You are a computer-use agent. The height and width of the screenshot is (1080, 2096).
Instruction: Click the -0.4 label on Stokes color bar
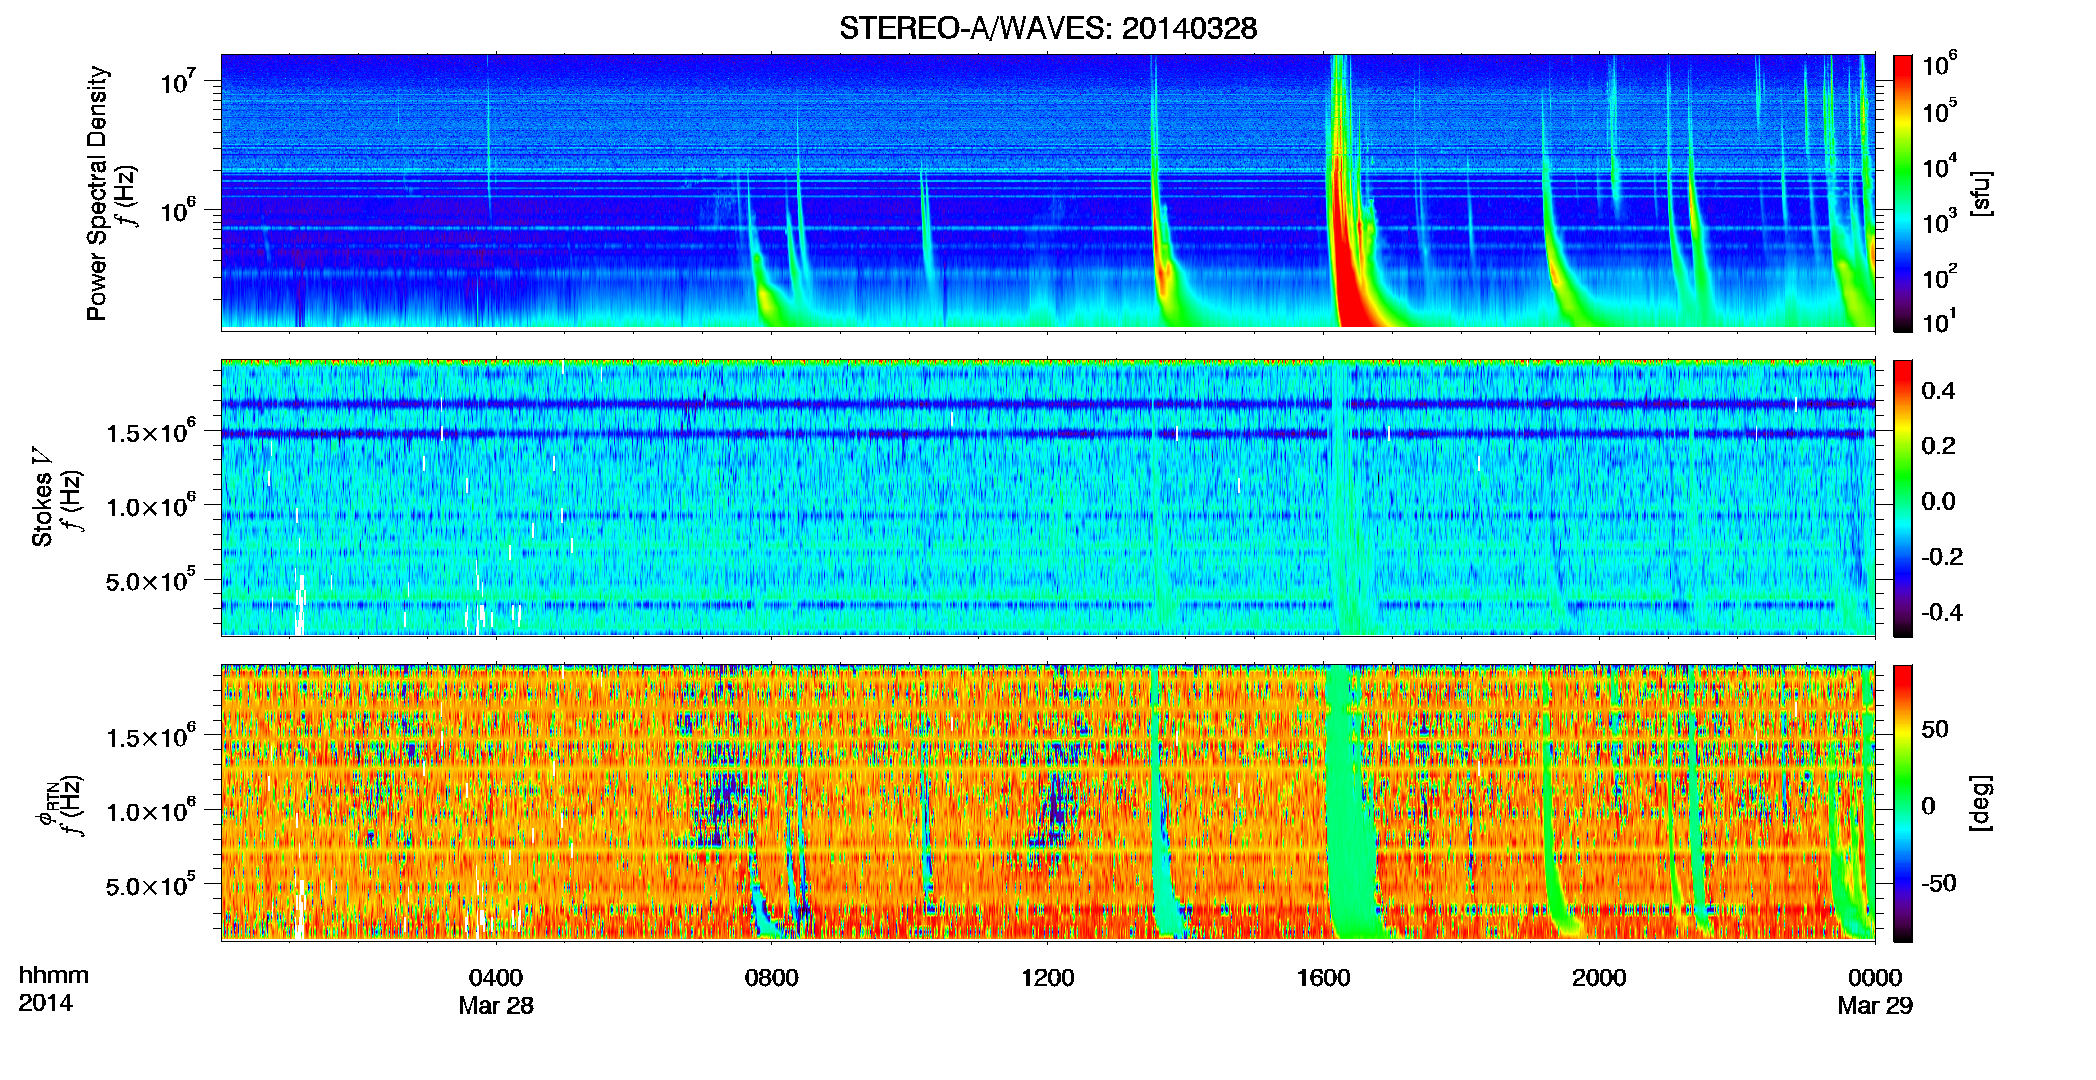pos(1942,612)
